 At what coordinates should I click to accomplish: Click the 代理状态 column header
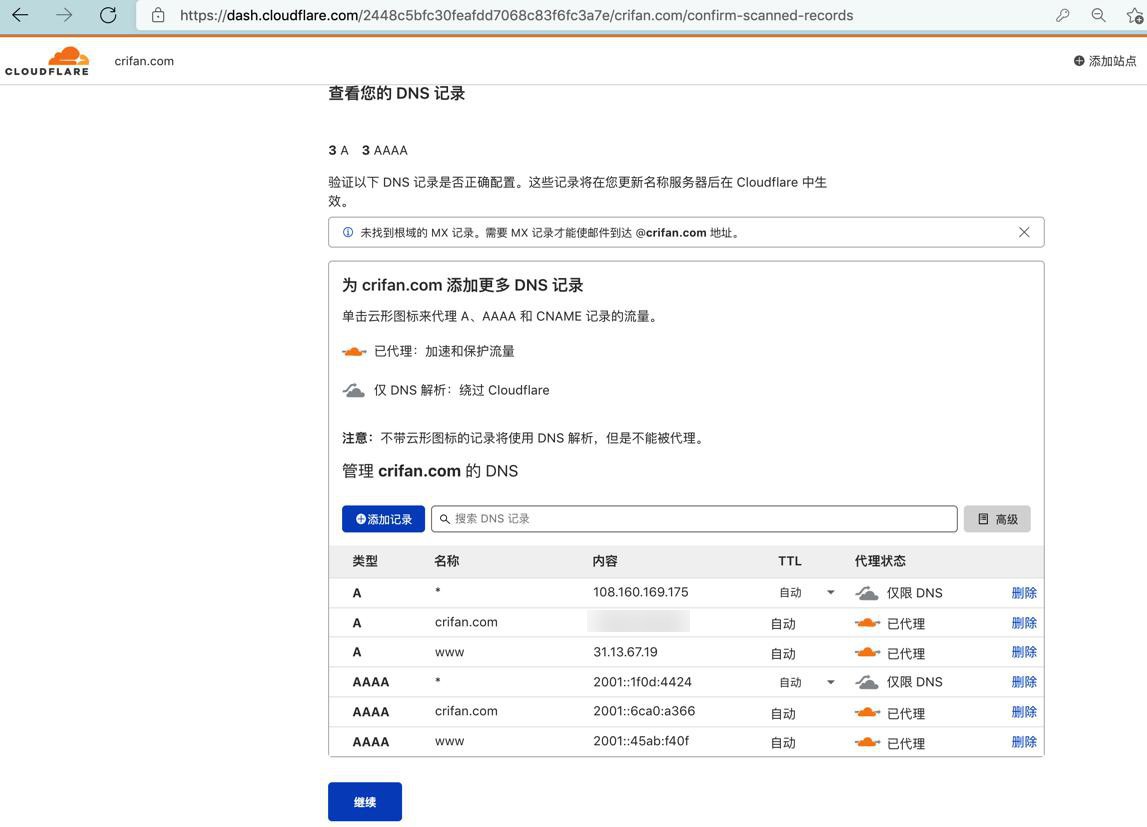click(880, 562)
